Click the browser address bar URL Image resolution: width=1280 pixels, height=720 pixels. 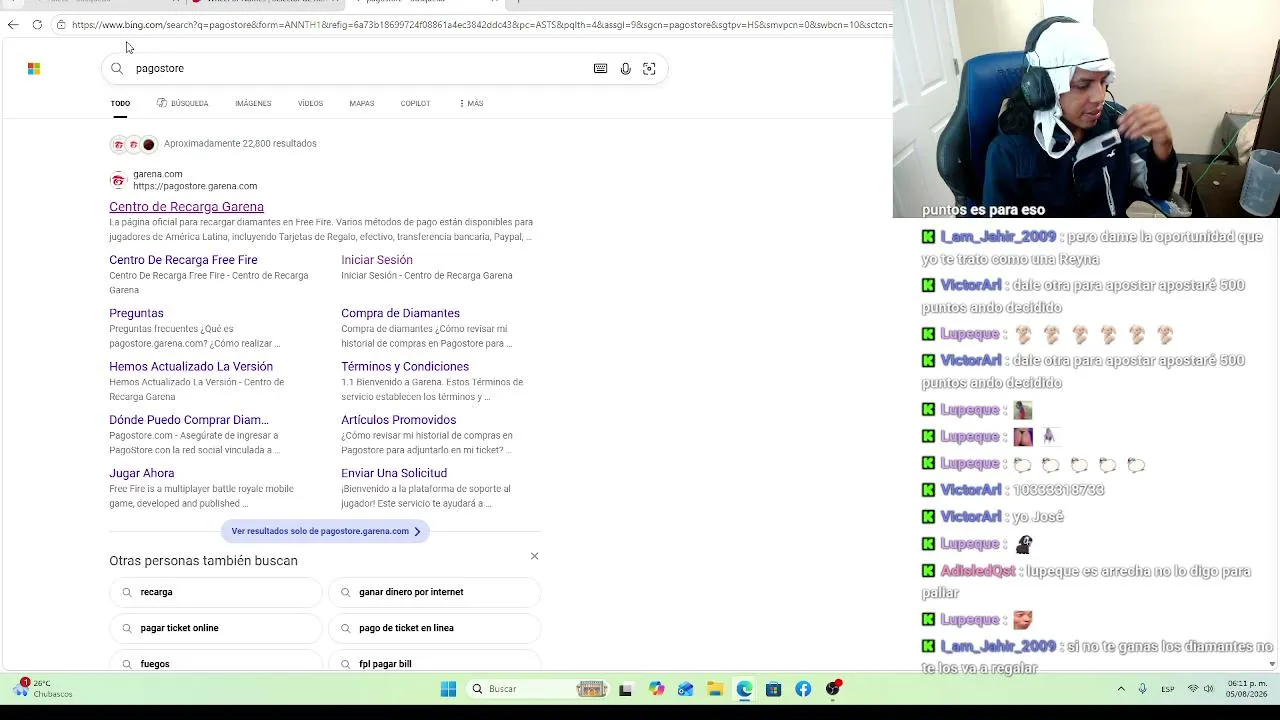pos(480,25)
